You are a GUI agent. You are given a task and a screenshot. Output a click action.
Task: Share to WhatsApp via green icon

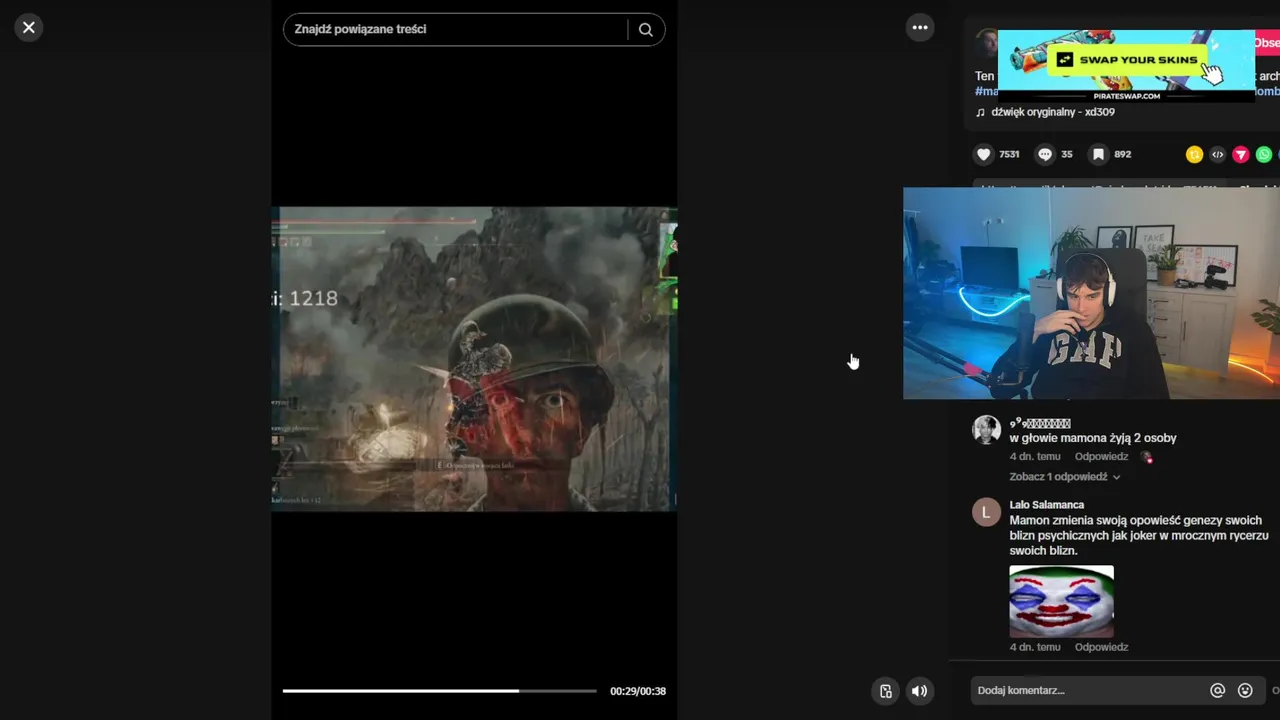1264,154
